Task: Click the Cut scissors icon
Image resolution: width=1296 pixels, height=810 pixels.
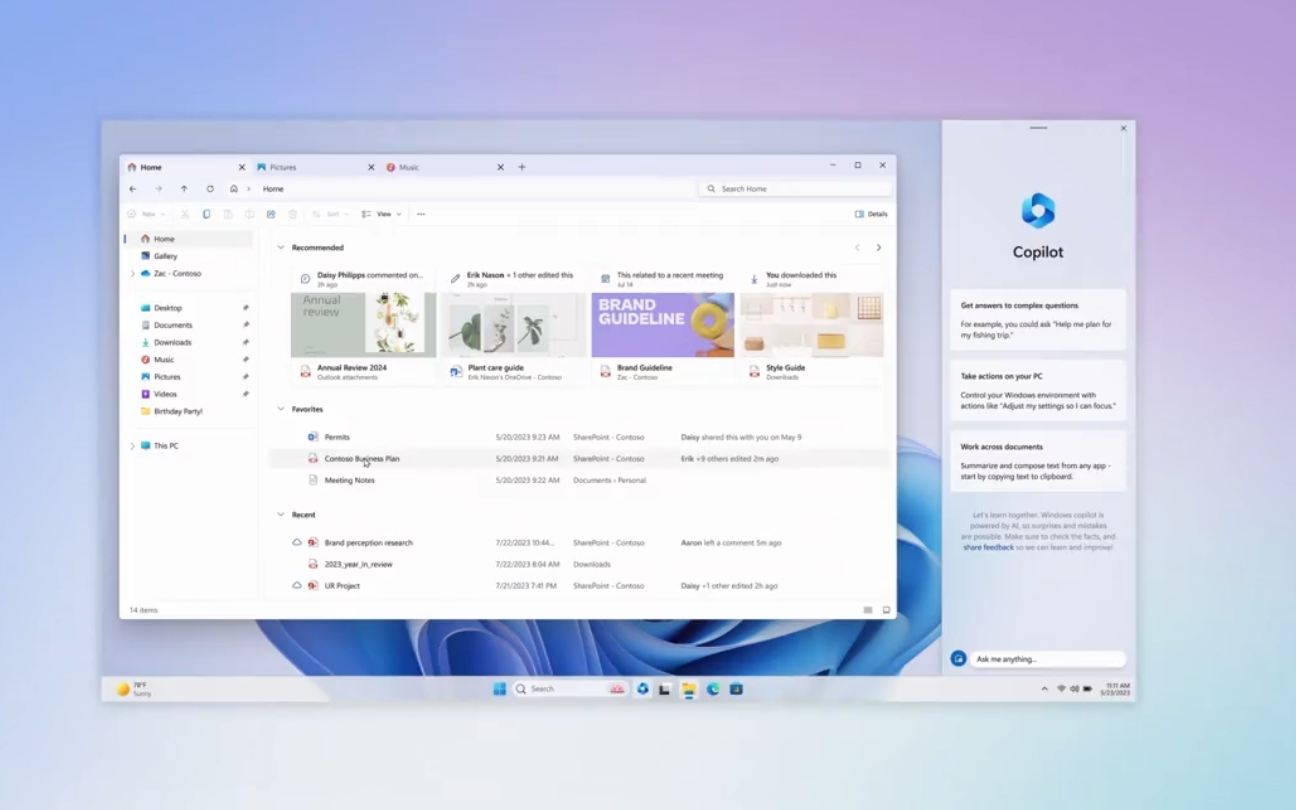Action: click(x=185, y=214)
